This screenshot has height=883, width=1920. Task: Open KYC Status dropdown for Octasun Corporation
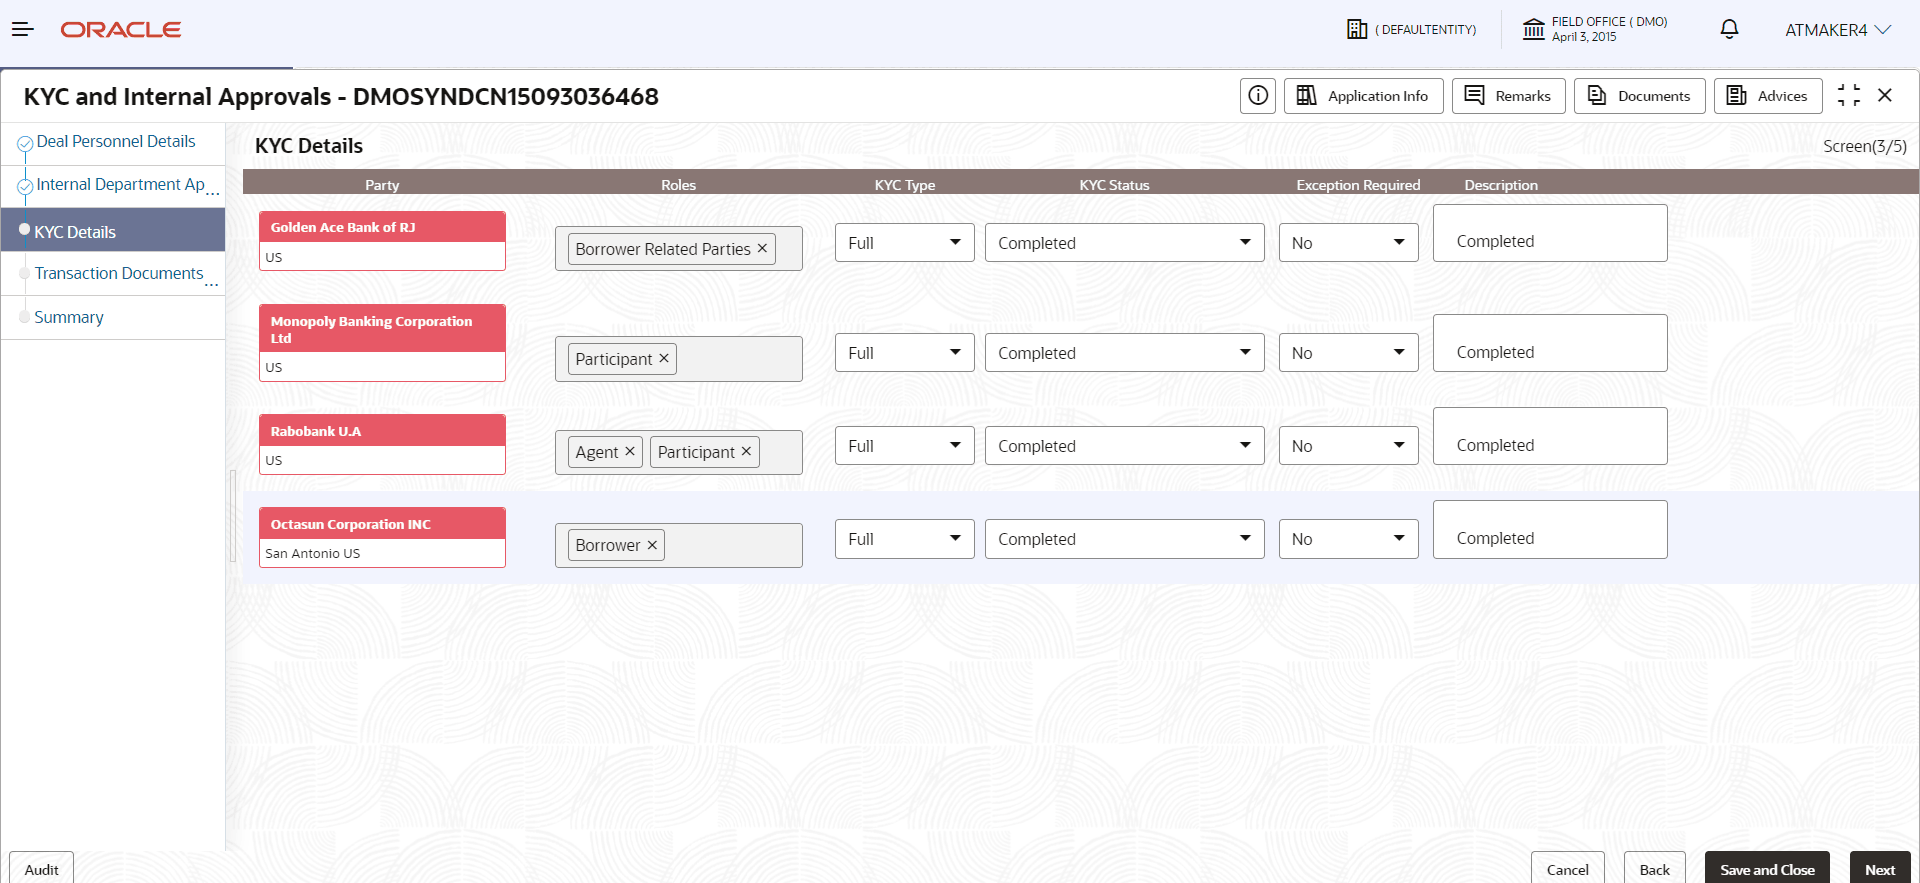coord(1125,539)
